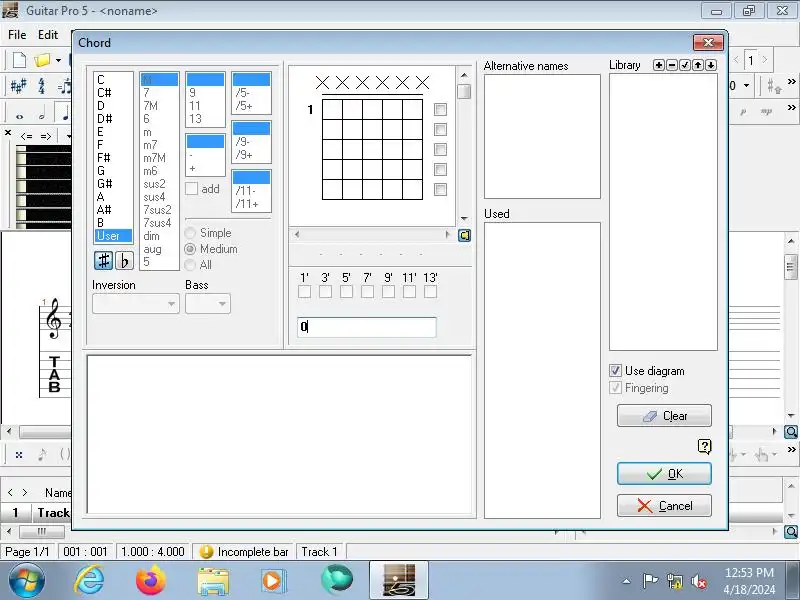Check the 9' interval checkbox
Screen dimensions: 800x600
point(388,292)
